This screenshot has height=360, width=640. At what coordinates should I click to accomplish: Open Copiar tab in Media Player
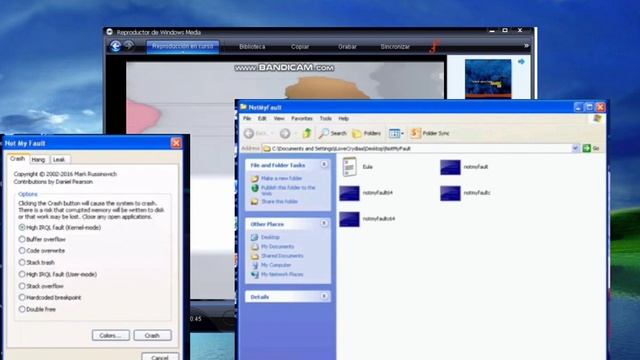(x=300, y=47)
